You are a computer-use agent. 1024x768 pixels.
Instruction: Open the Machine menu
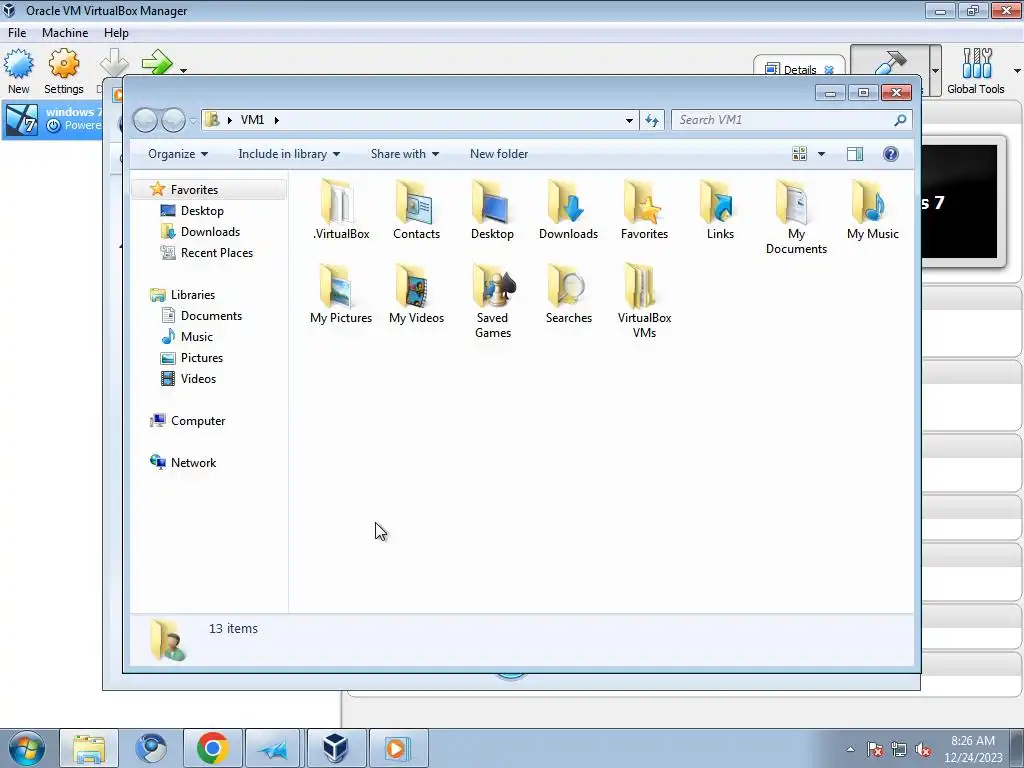click(65, 33)
